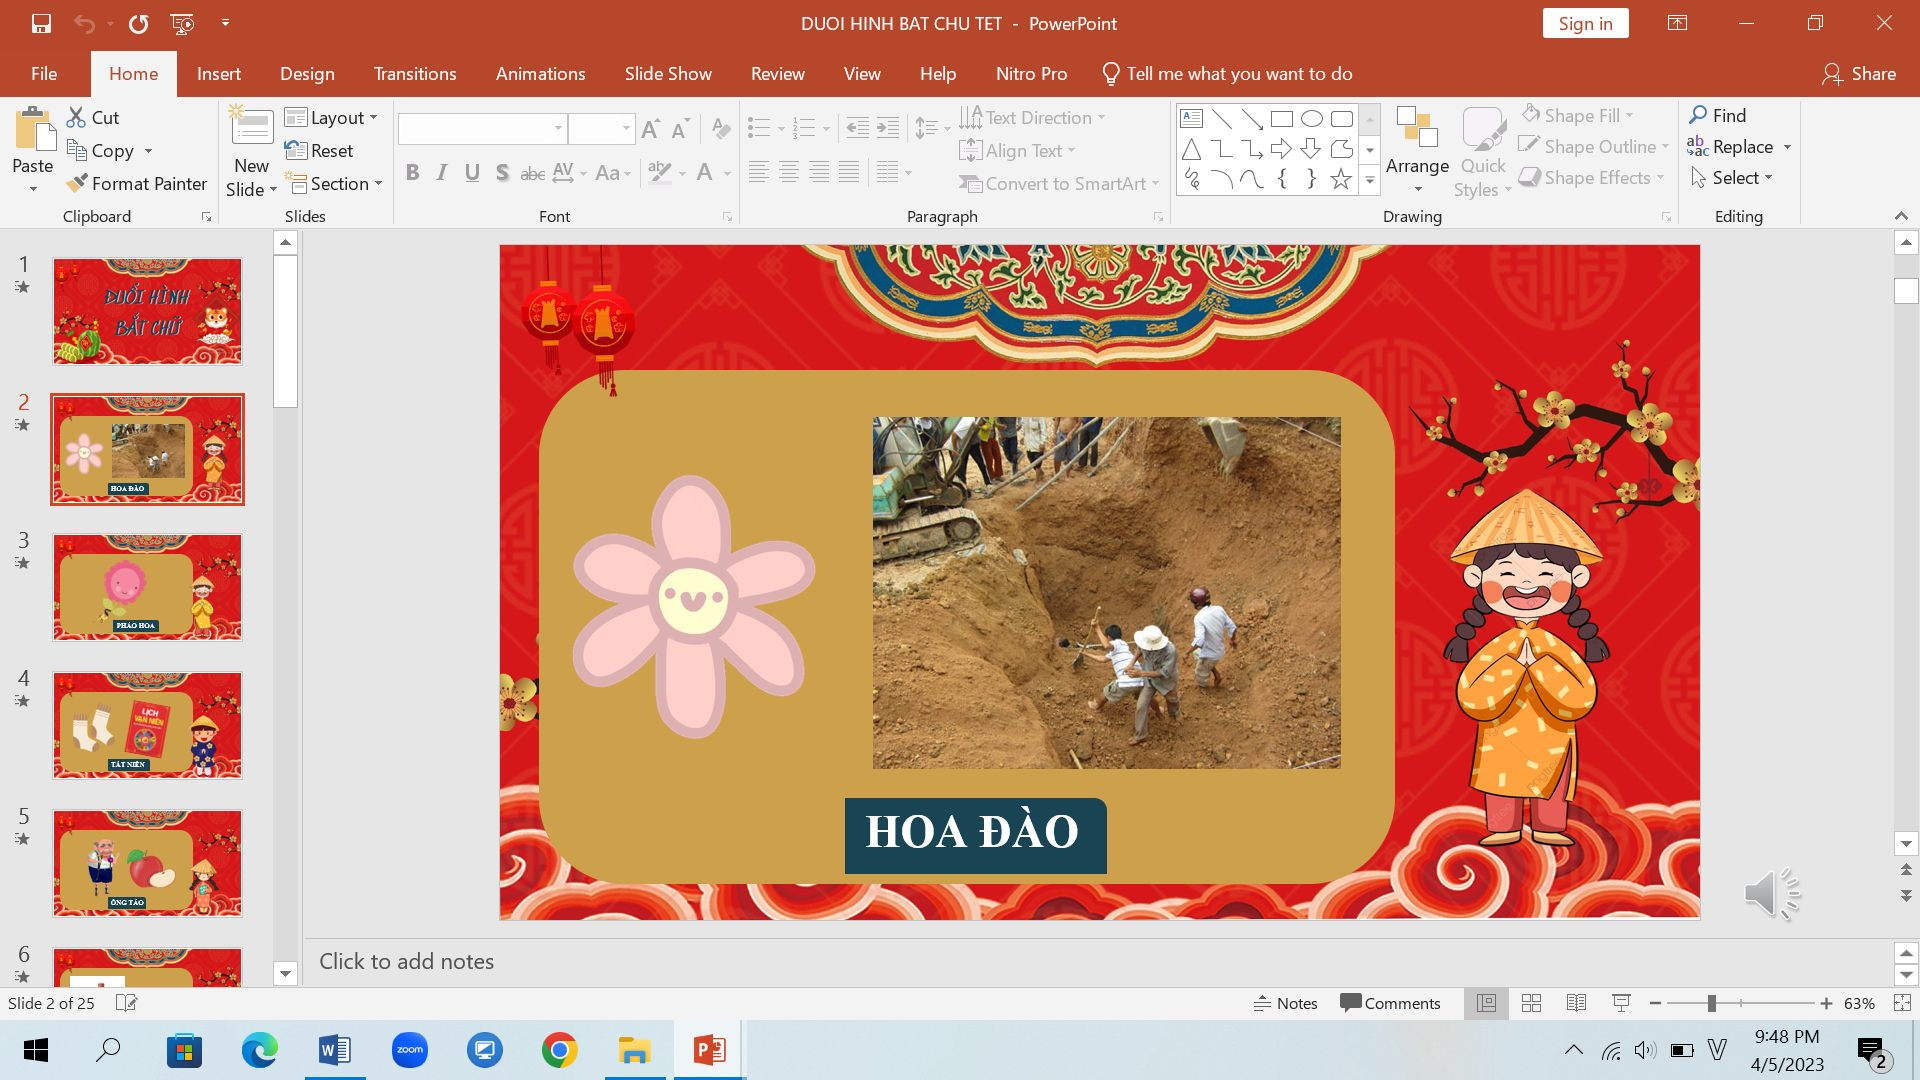
Task: Open the Section dropdown
Action: pyautogui.click(x=334, y=183)
